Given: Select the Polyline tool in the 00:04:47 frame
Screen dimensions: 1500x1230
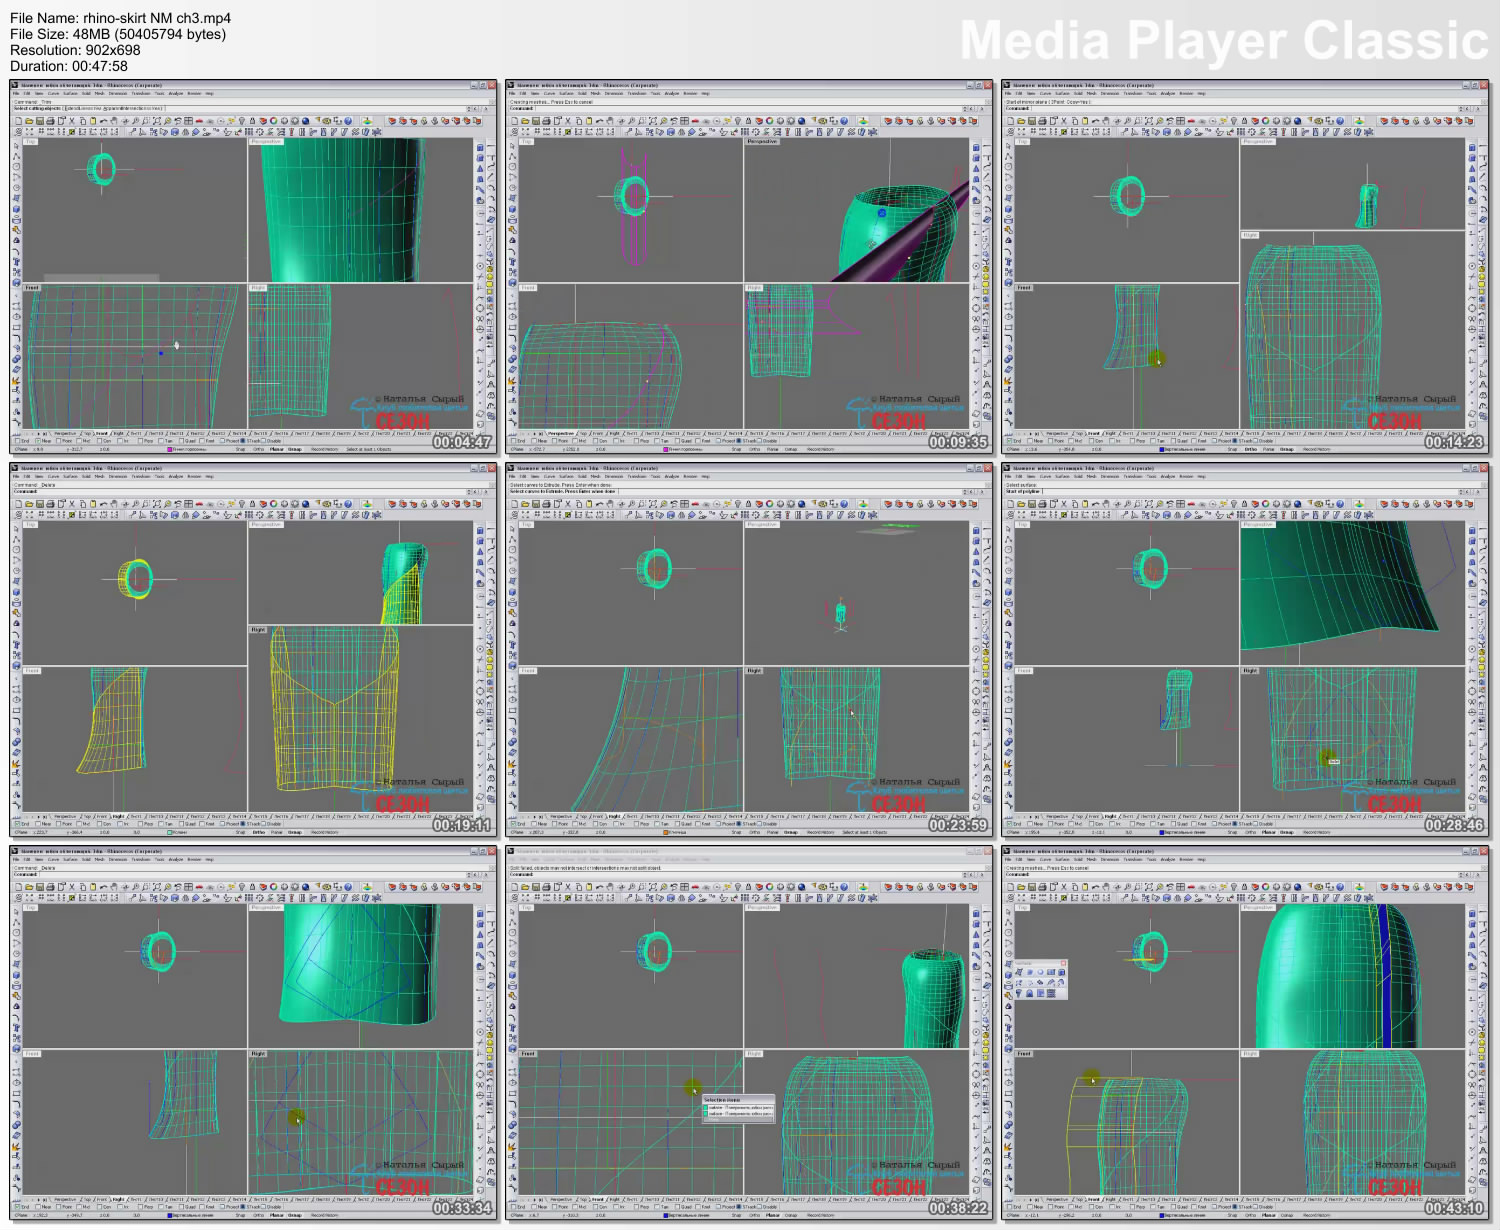Looking at the screenshot, I should point(16,158).
